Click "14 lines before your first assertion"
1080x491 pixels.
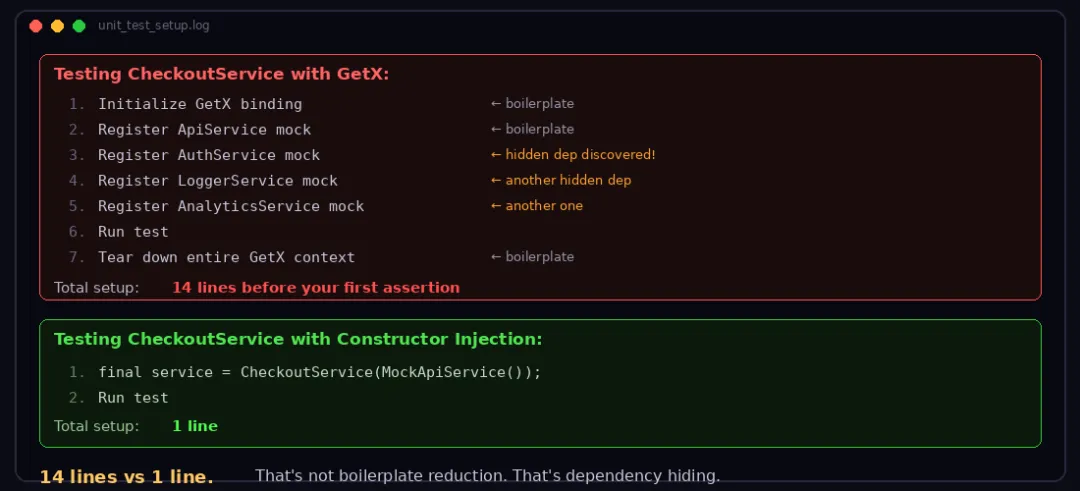point(316,287)
